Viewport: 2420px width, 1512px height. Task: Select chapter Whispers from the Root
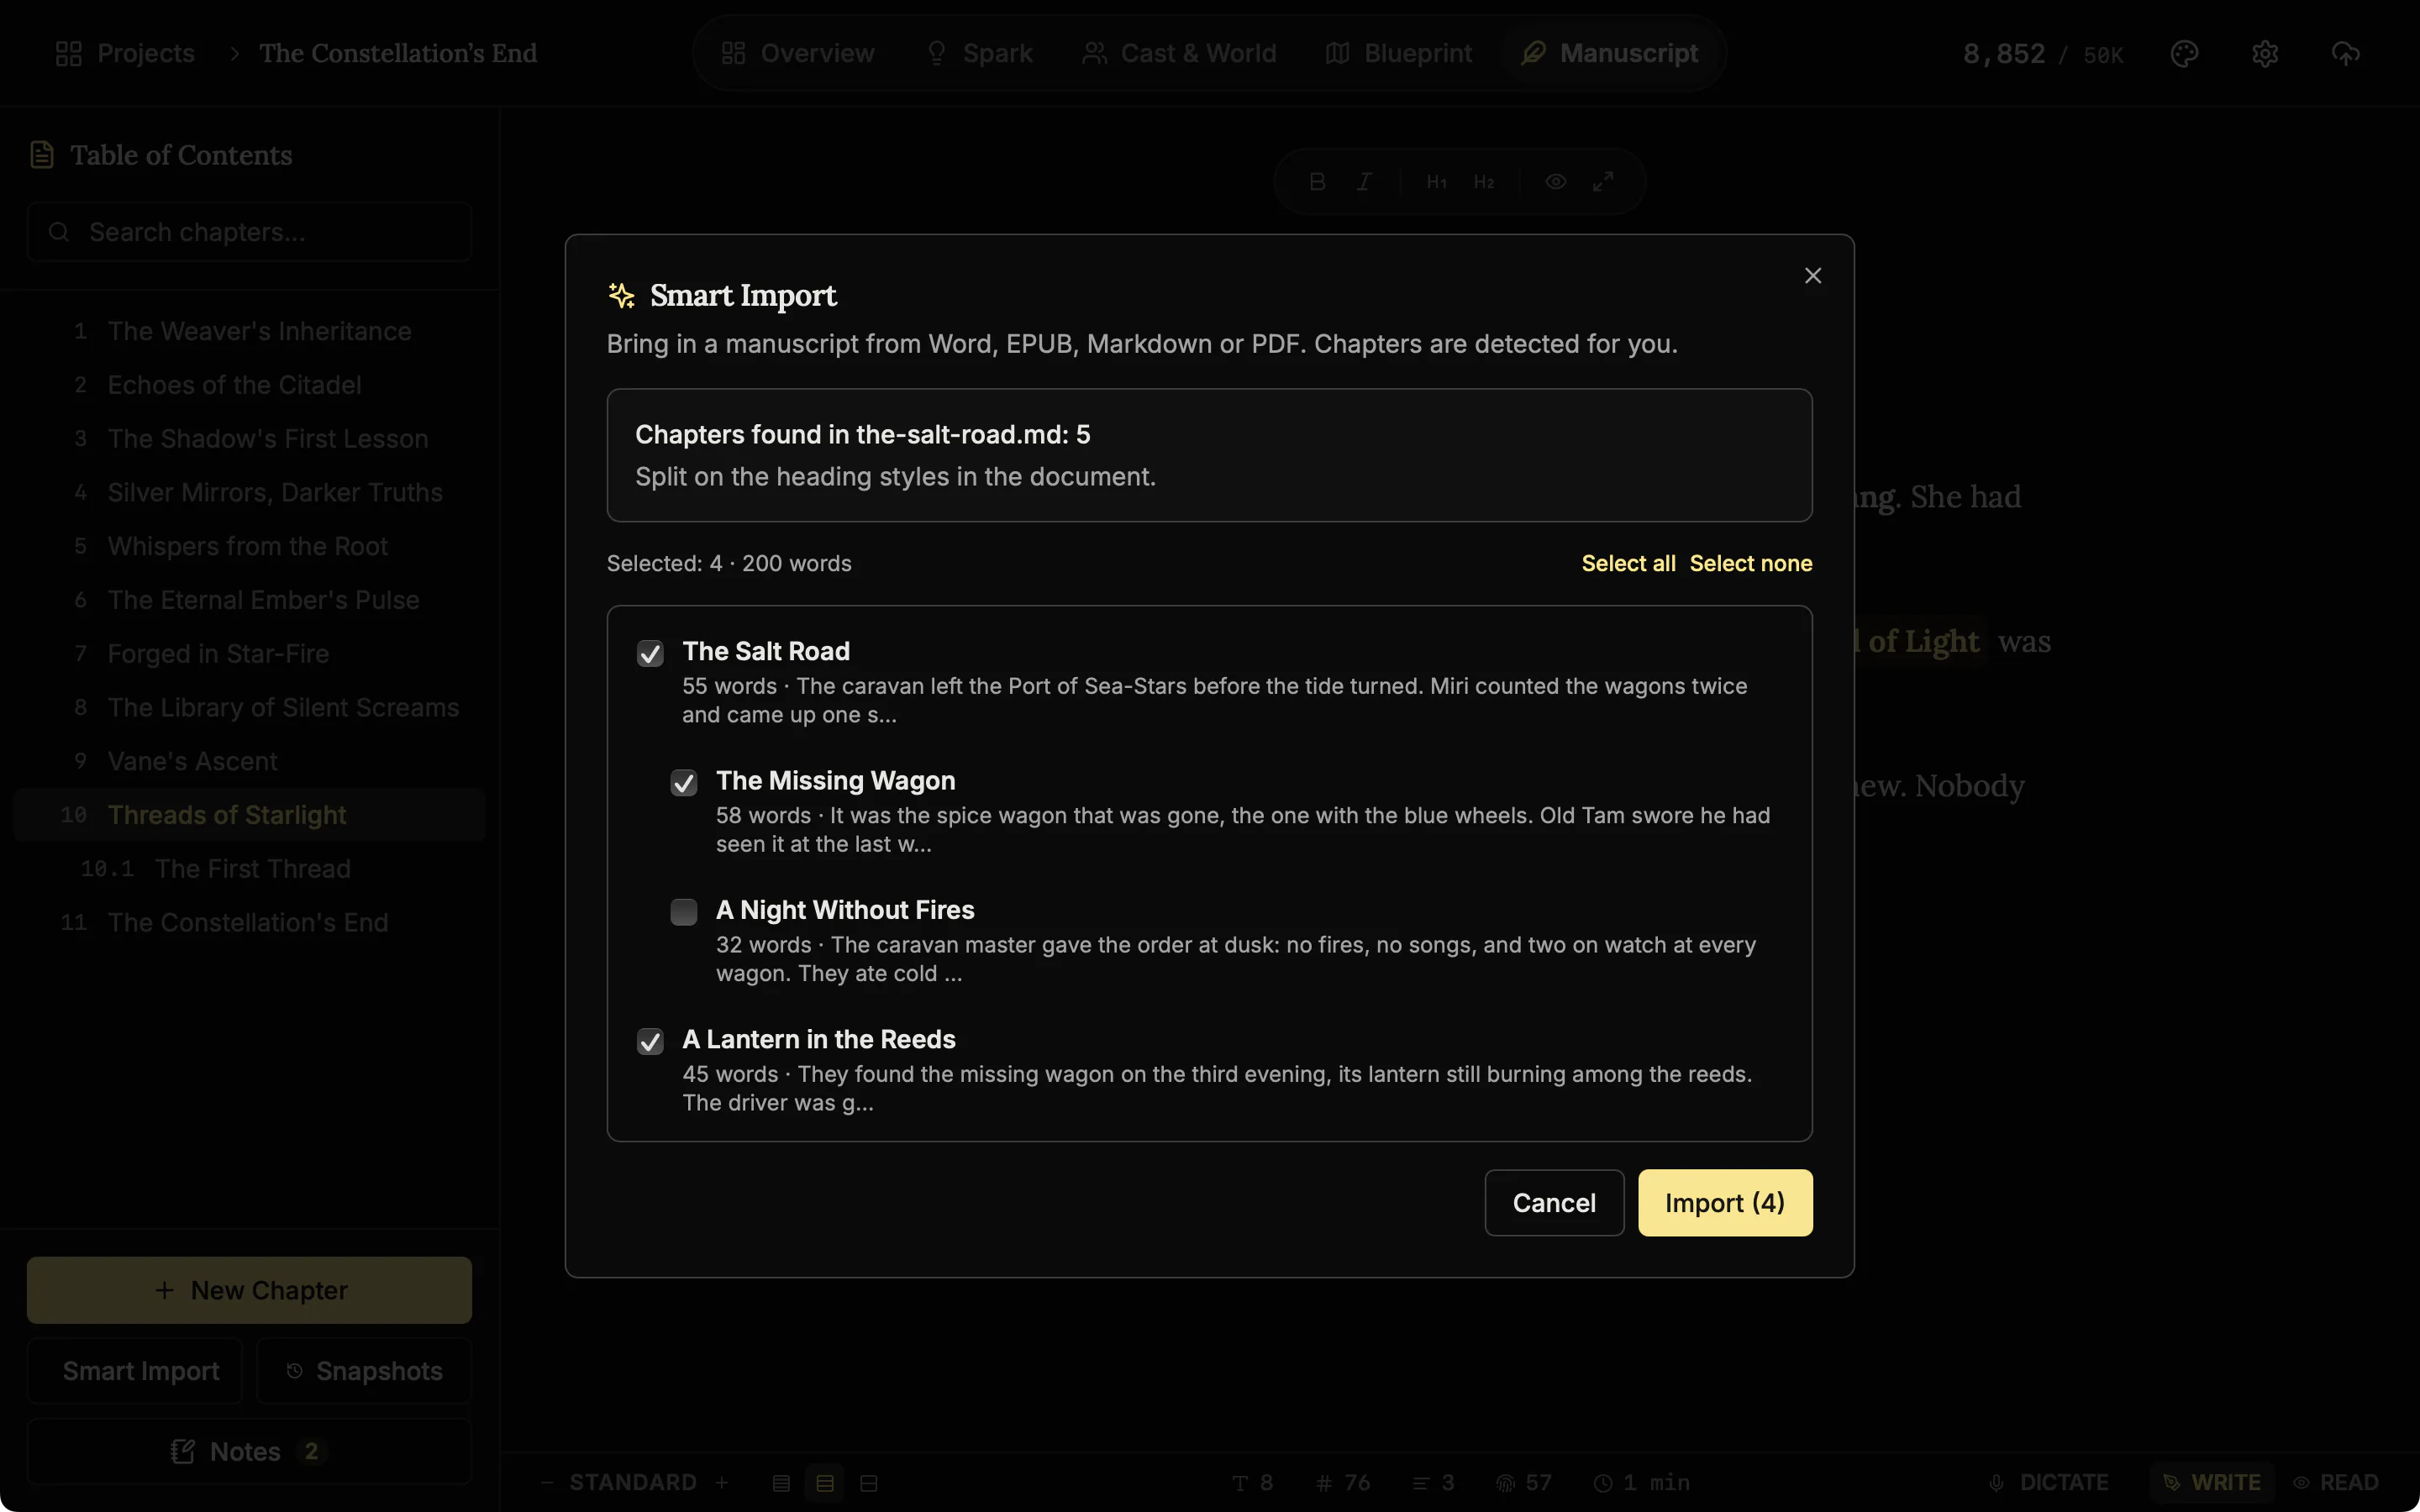click(249, 546)
